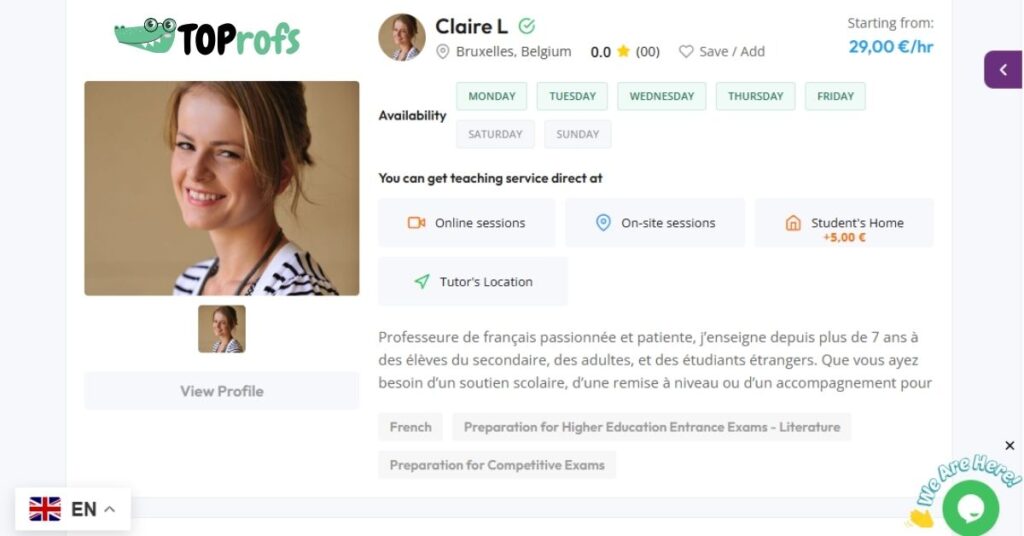1024x536 pixels.
Task: Select the small tutor photo thumbnail
Action: click(221, 329)
